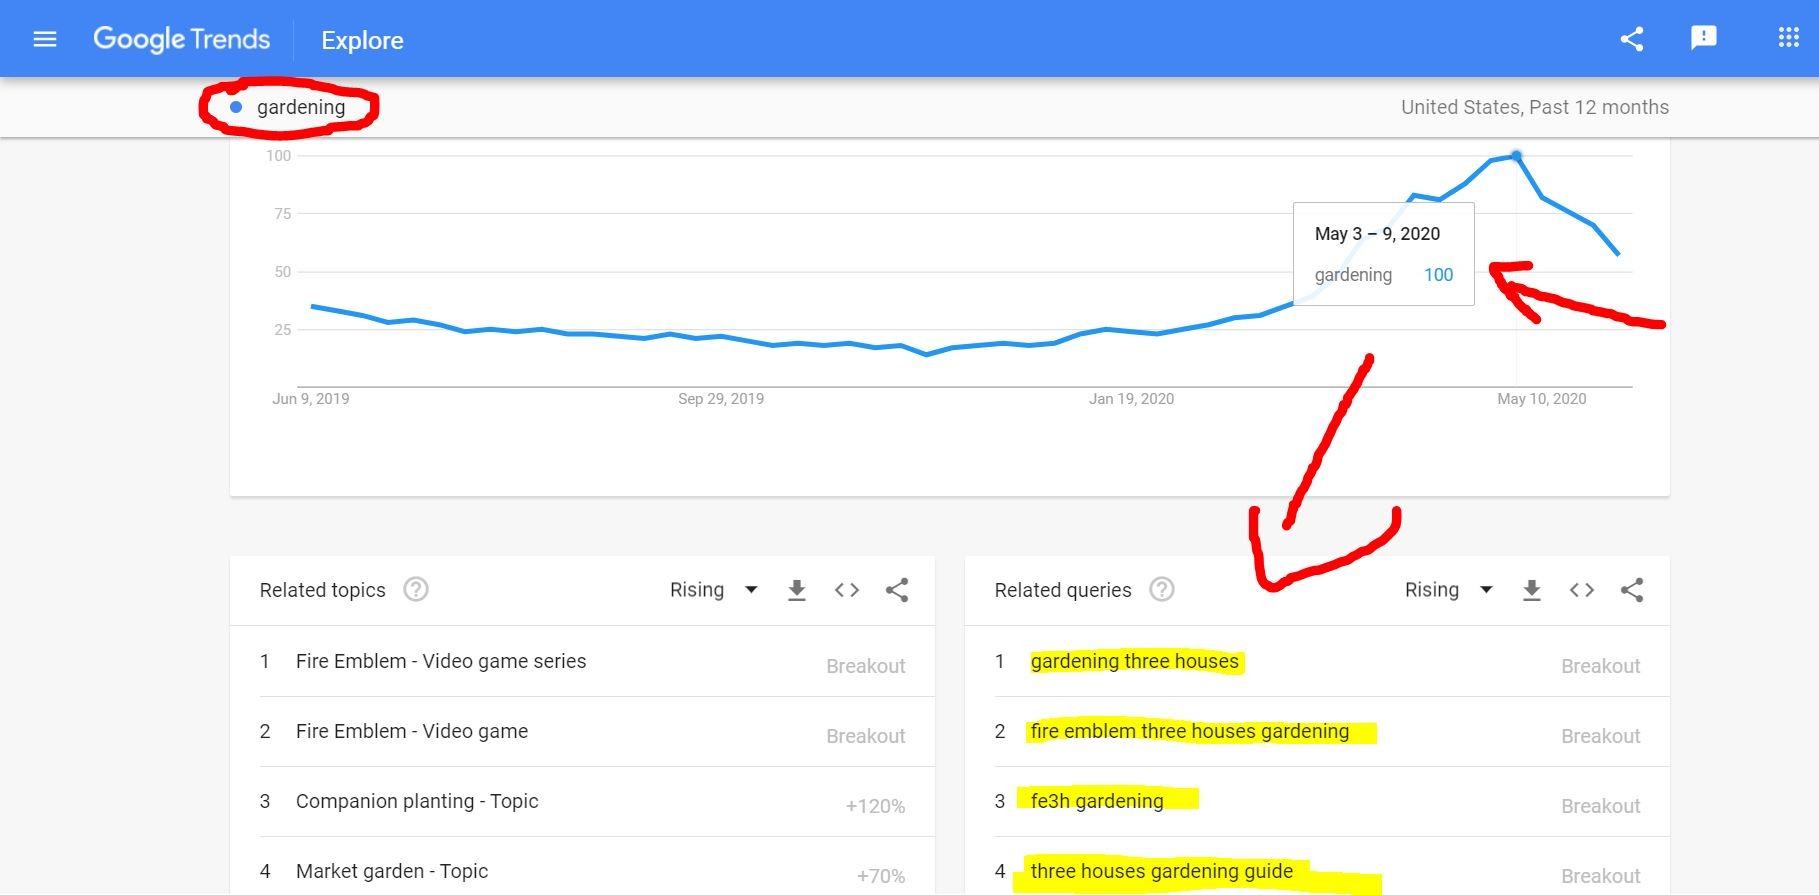Click 'United States, Past 12 months' filter text

1535,106
